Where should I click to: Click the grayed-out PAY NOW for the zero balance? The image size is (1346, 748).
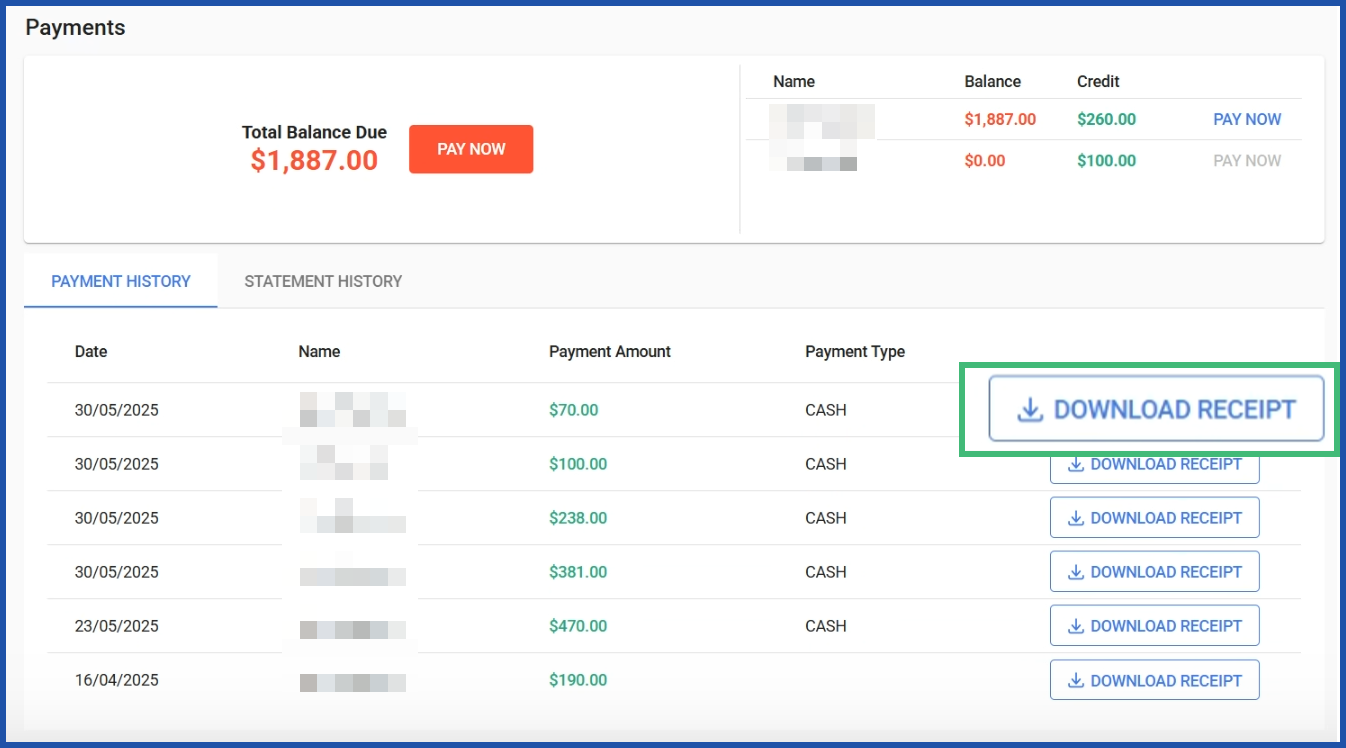coord(1246,160)
